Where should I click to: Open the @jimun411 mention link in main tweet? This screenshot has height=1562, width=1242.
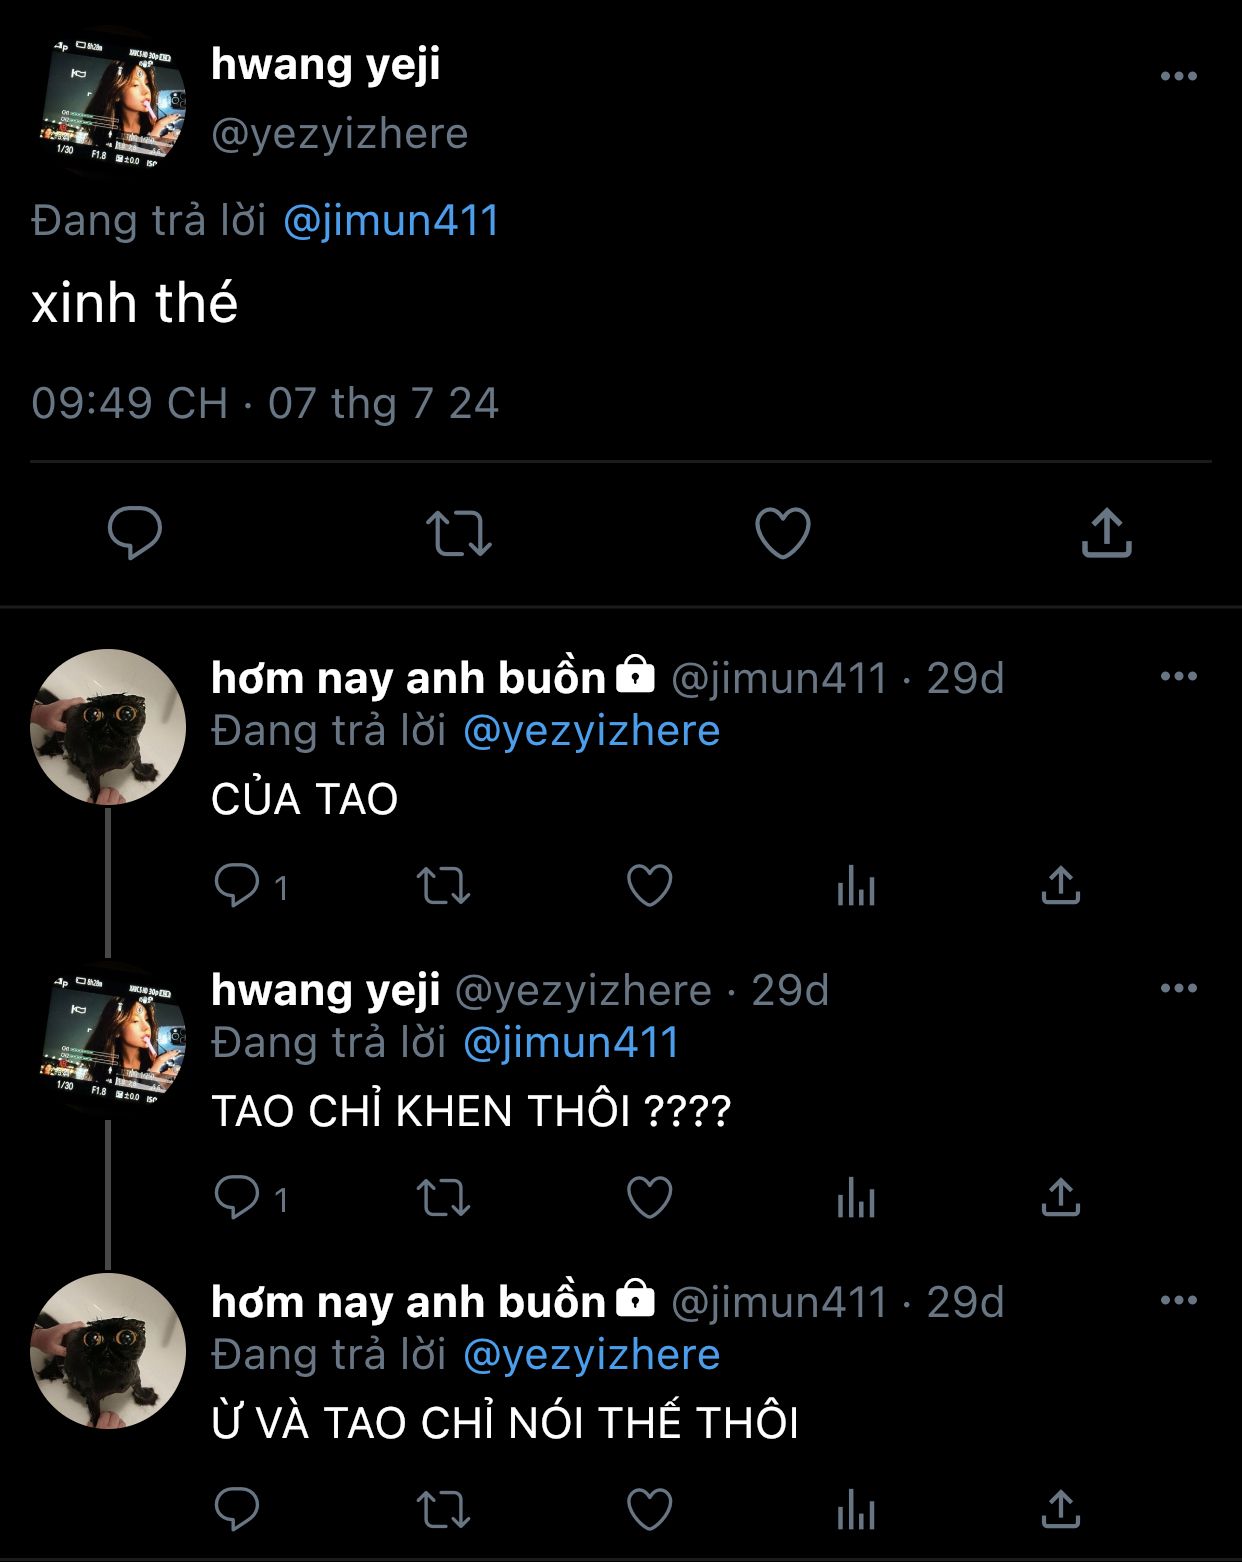click(x=391, y=220)
